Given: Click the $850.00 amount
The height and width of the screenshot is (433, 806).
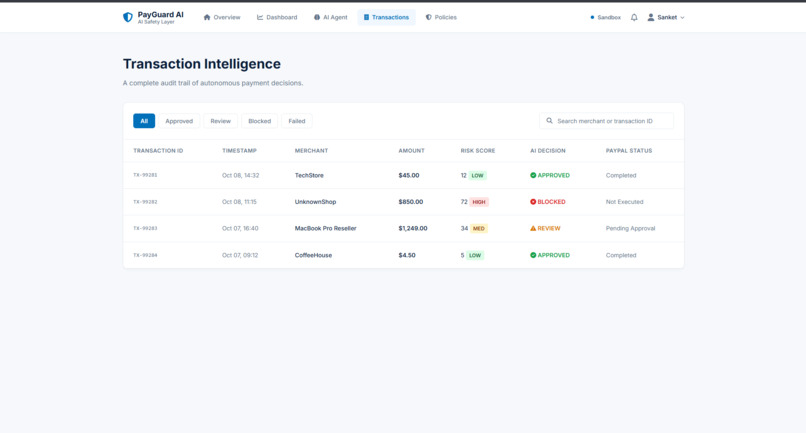Looking at the screenshot, I should coord(411,202).
